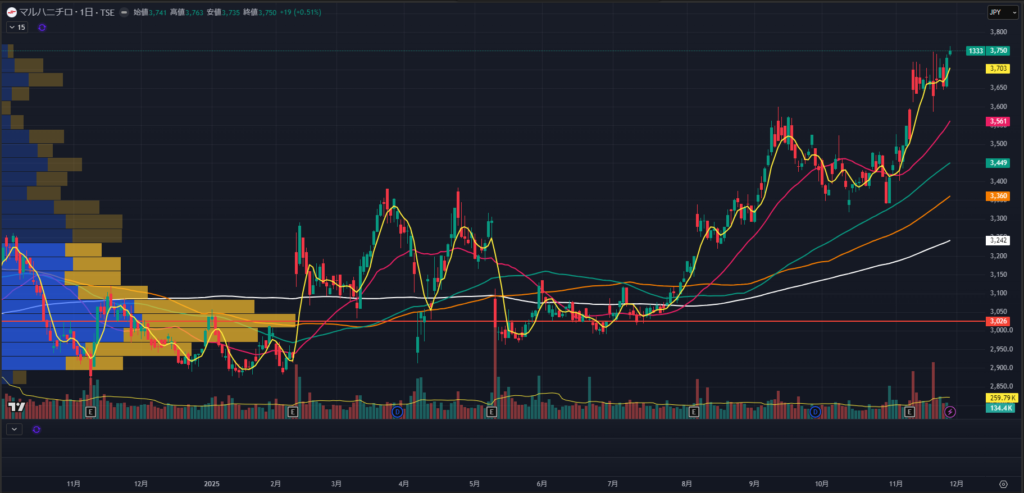Open the earnings marker near November 2024

point(91,411)
